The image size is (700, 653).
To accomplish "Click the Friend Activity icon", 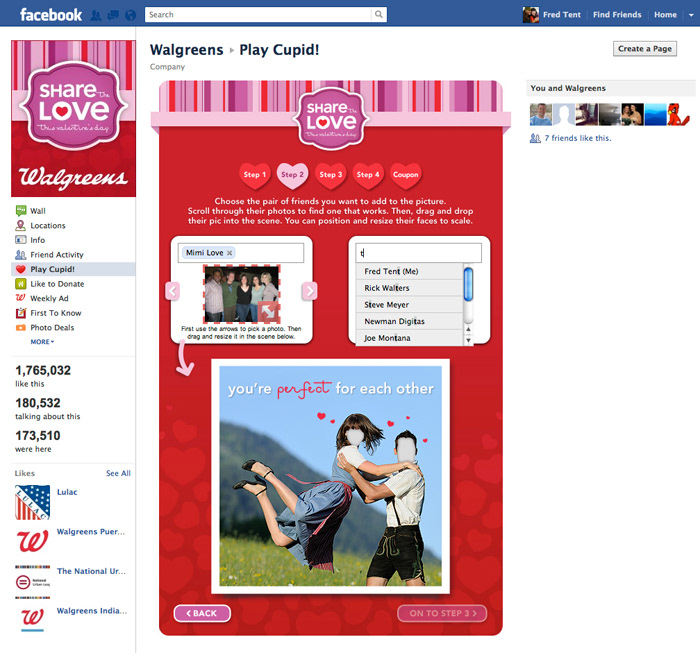I will point(21,254).
